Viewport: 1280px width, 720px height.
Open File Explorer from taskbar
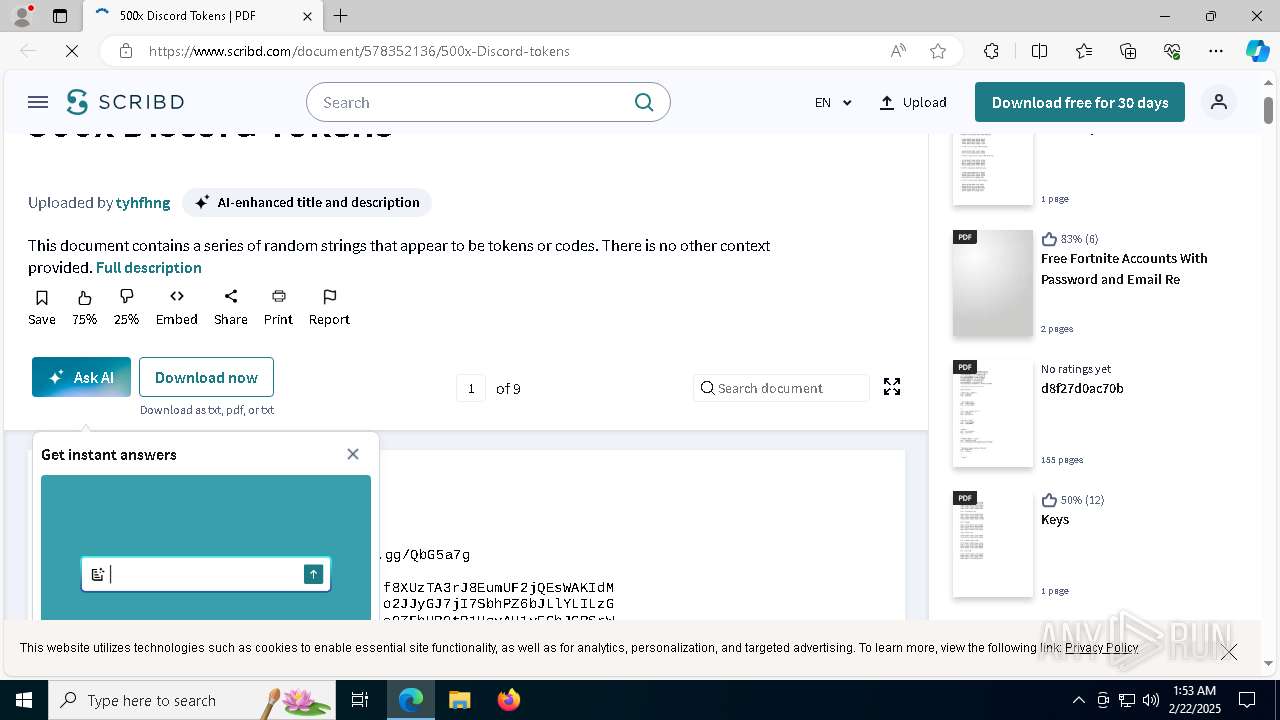click(x=459, y=700)
